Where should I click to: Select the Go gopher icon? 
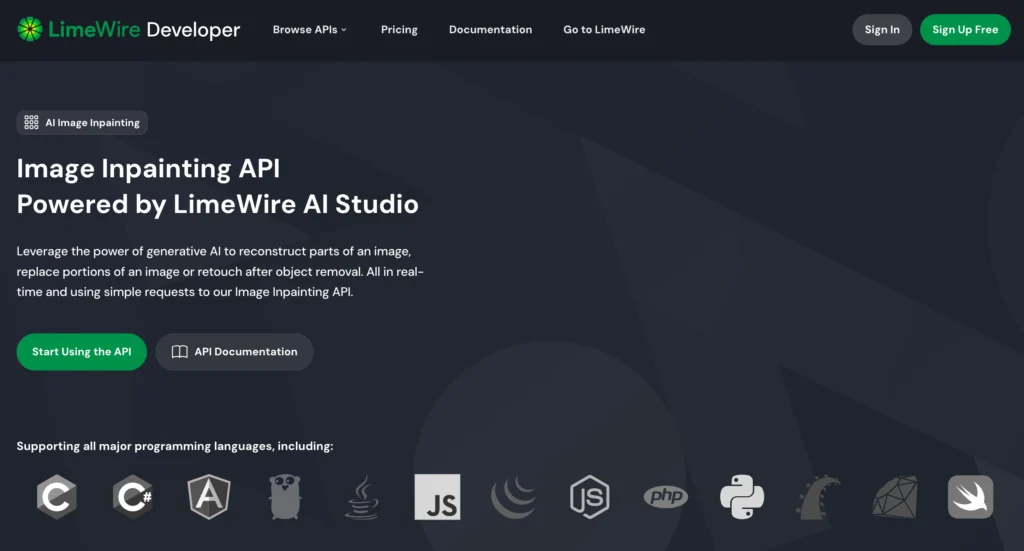tap(285, 497)
